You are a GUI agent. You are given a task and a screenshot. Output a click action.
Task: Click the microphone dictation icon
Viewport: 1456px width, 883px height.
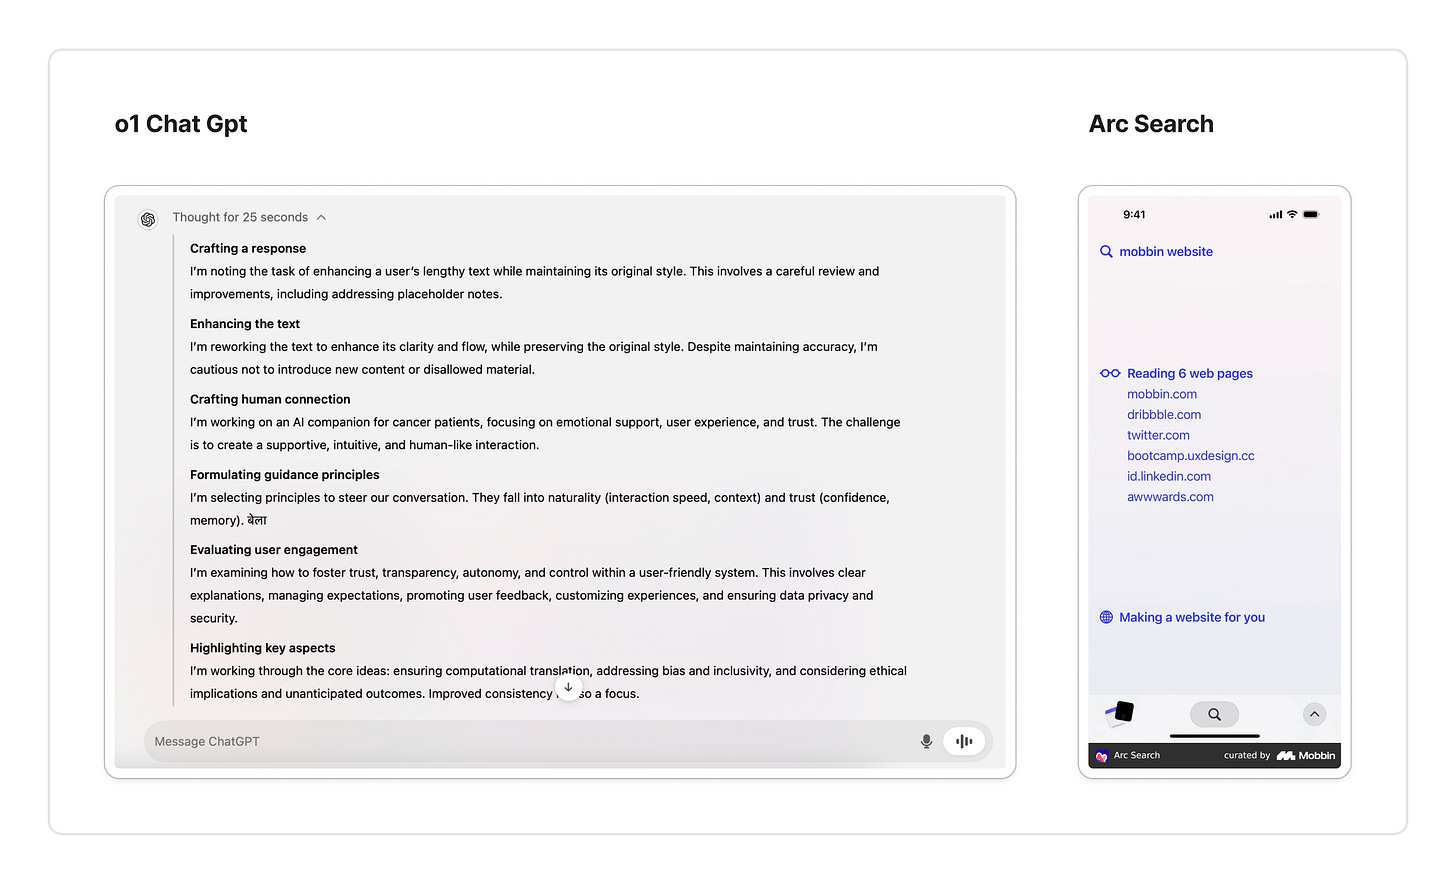point(926,741)
